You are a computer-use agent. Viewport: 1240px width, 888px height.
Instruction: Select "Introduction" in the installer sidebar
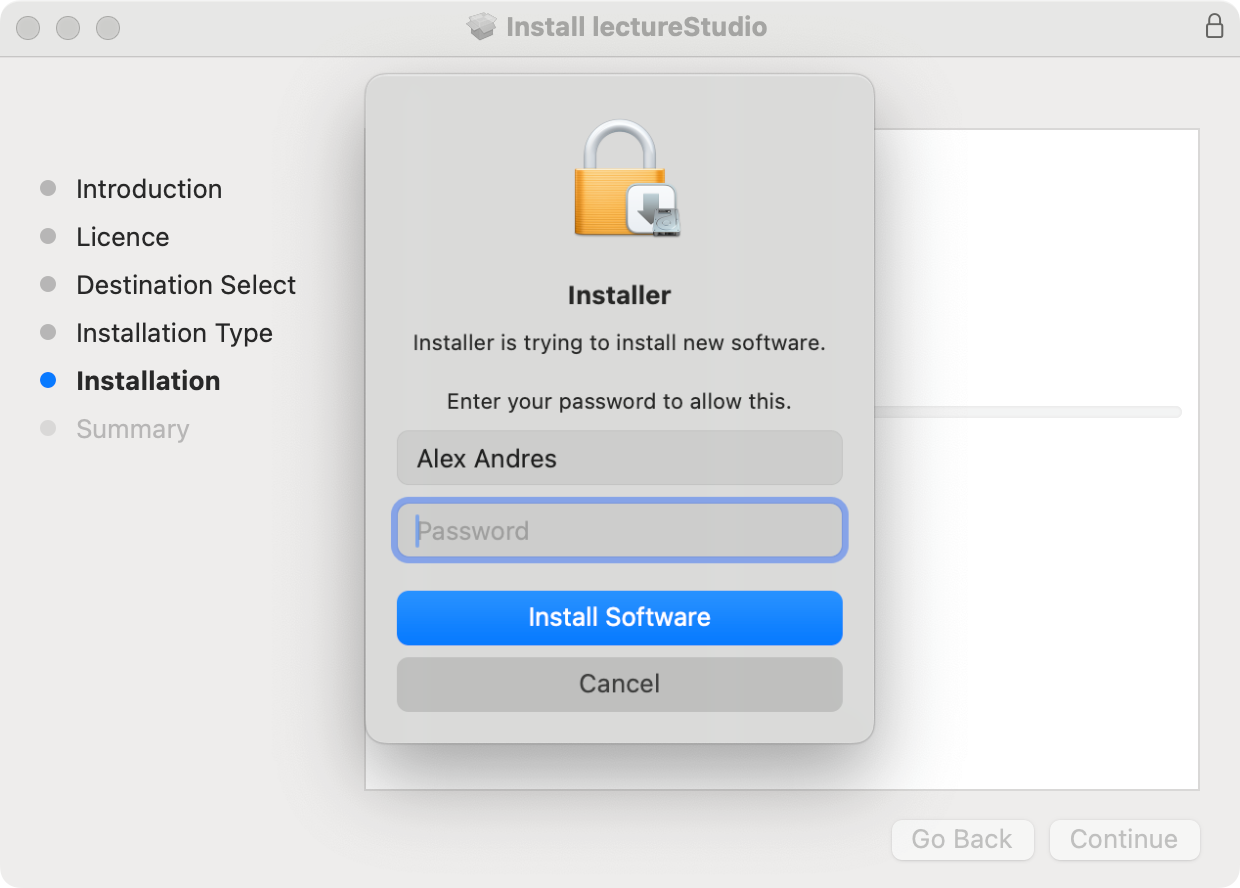[148, 188]
